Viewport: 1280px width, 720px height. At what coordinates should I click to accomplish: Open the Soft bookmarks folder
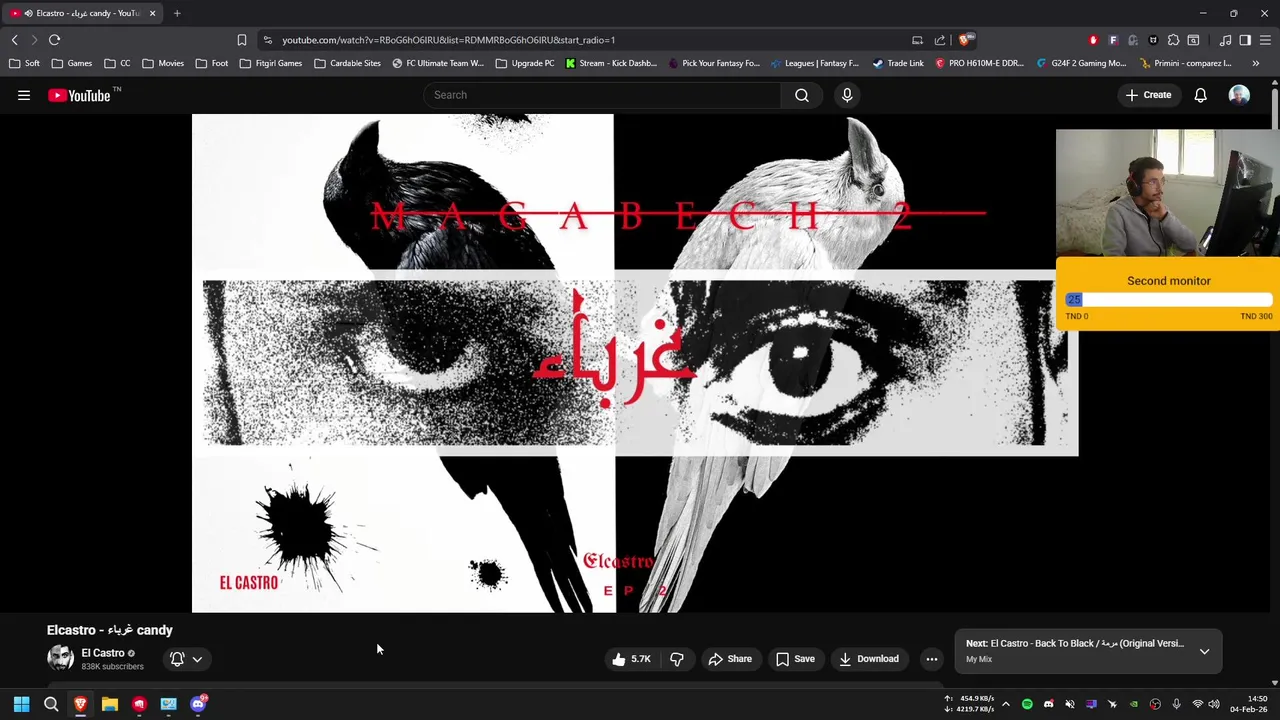[24, 63]
